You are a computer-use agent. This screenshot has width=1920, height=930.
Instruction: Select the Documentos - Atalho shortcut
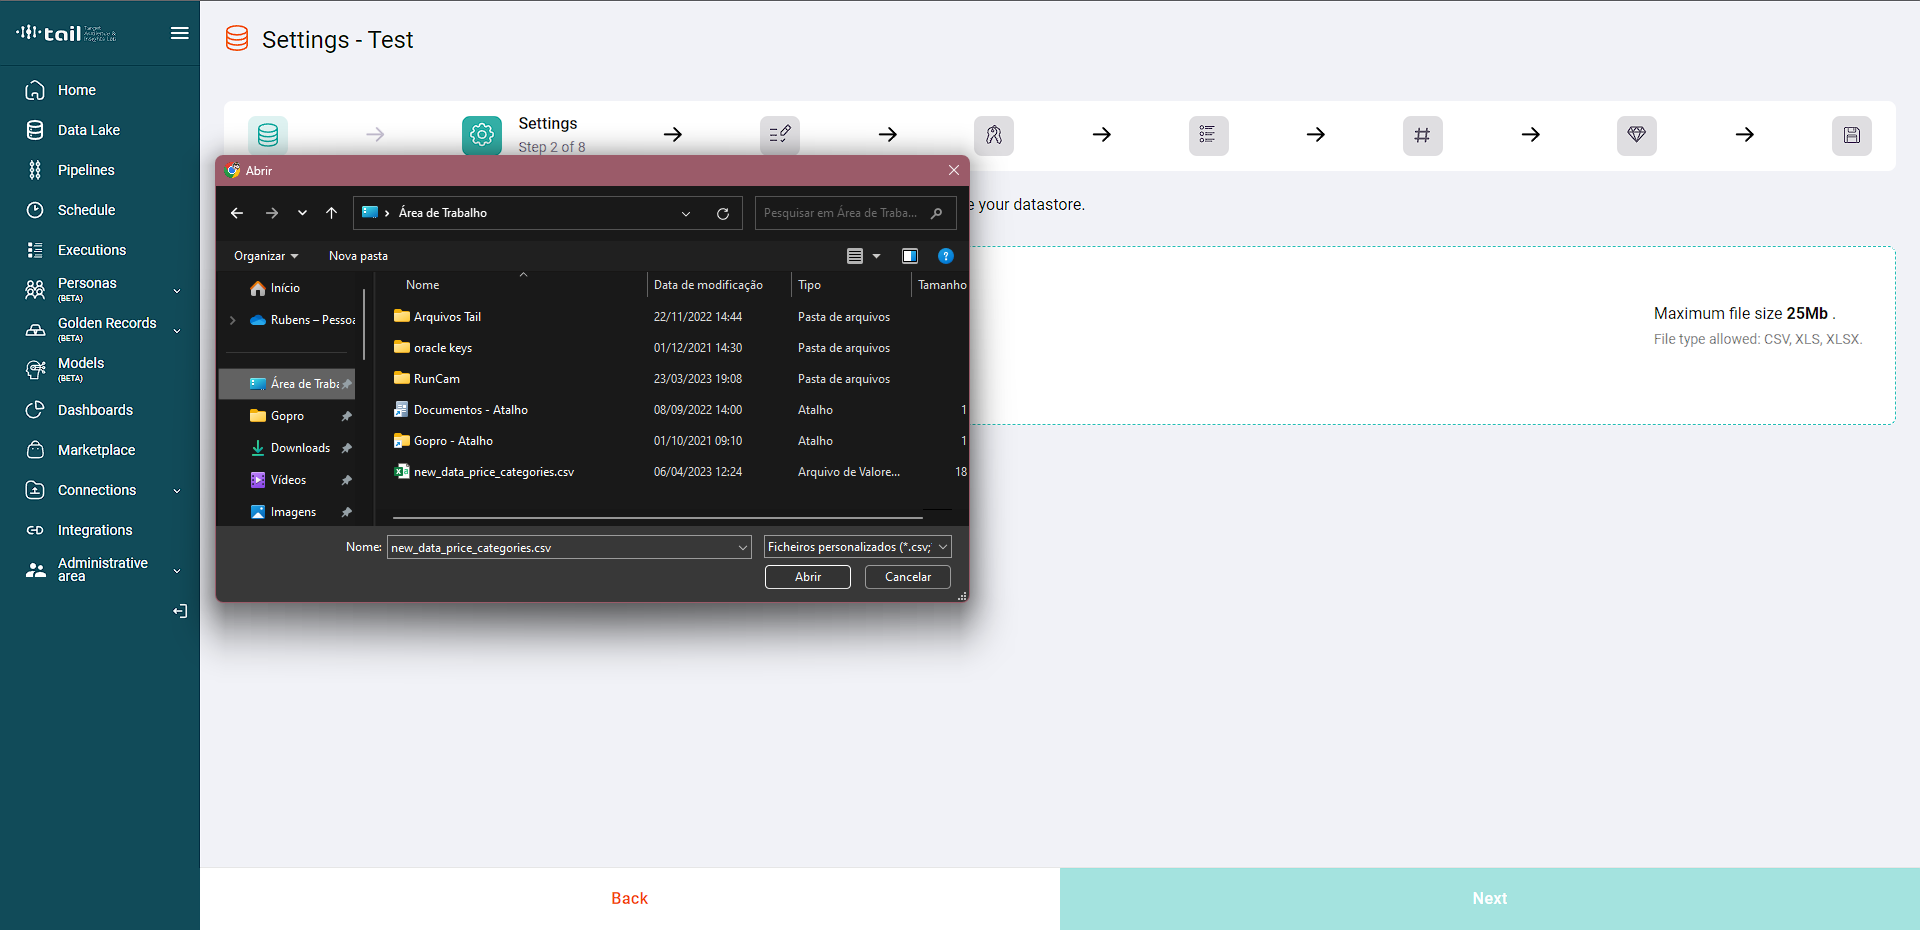point(470,410)
